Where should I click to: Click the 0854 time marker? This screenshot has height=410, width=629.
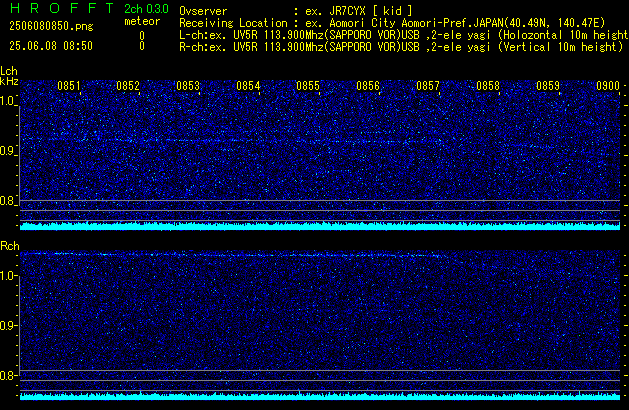coord(248,86)
